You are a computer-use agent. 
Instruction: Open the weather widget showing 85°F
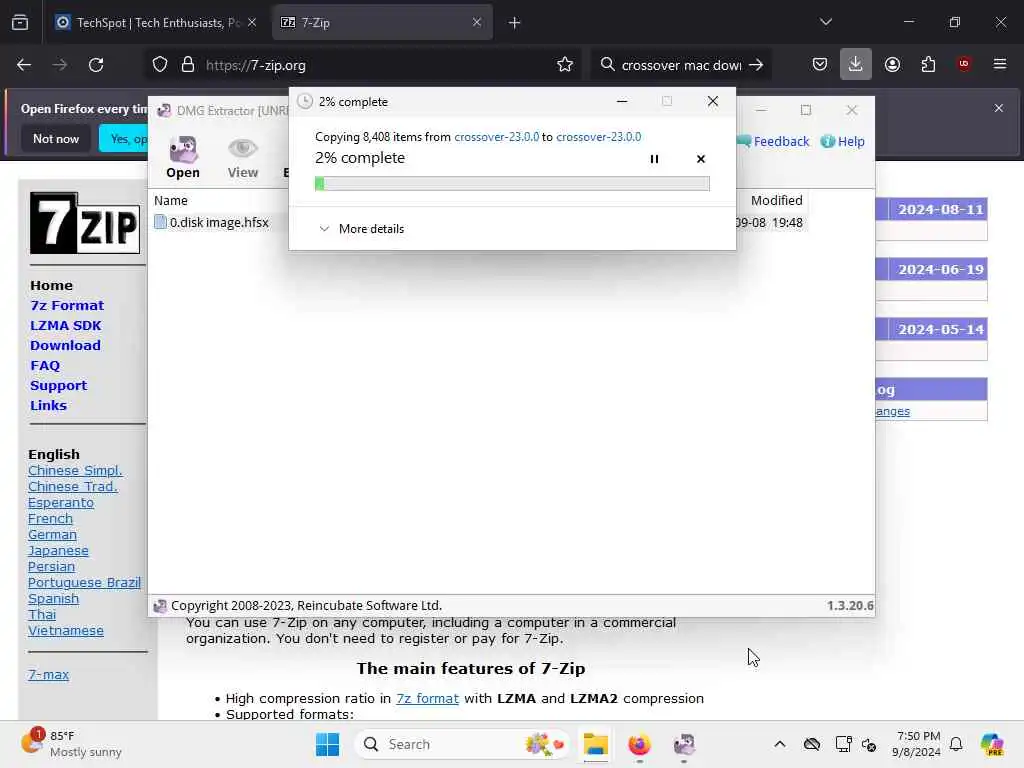coord(71,744)
